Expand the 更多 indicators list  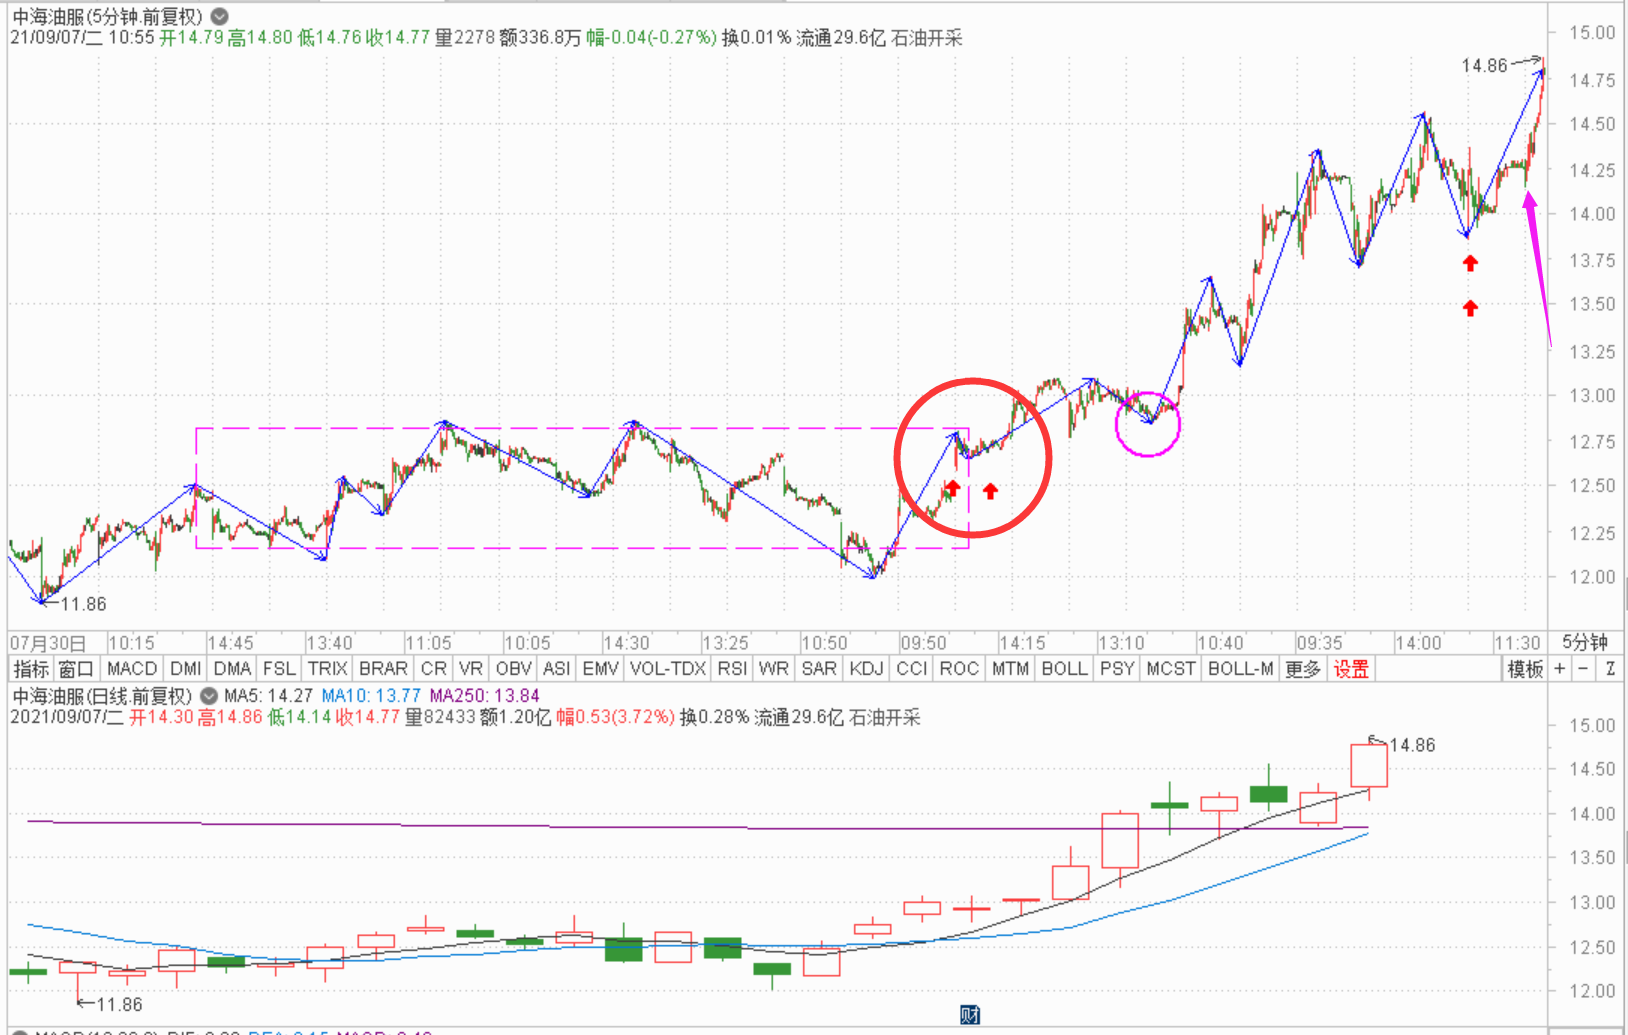(x=1303, y=669)
